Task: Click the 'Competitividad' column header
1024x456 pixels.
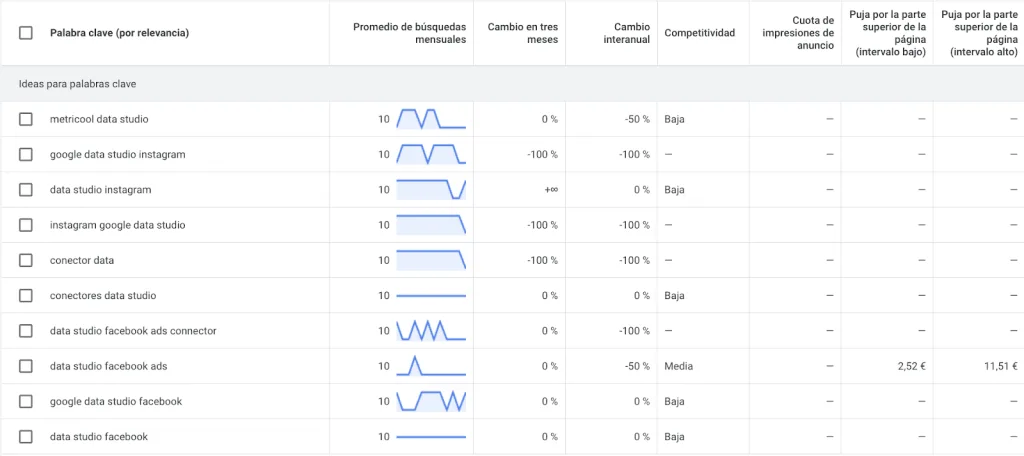Action: pos(699,33)
